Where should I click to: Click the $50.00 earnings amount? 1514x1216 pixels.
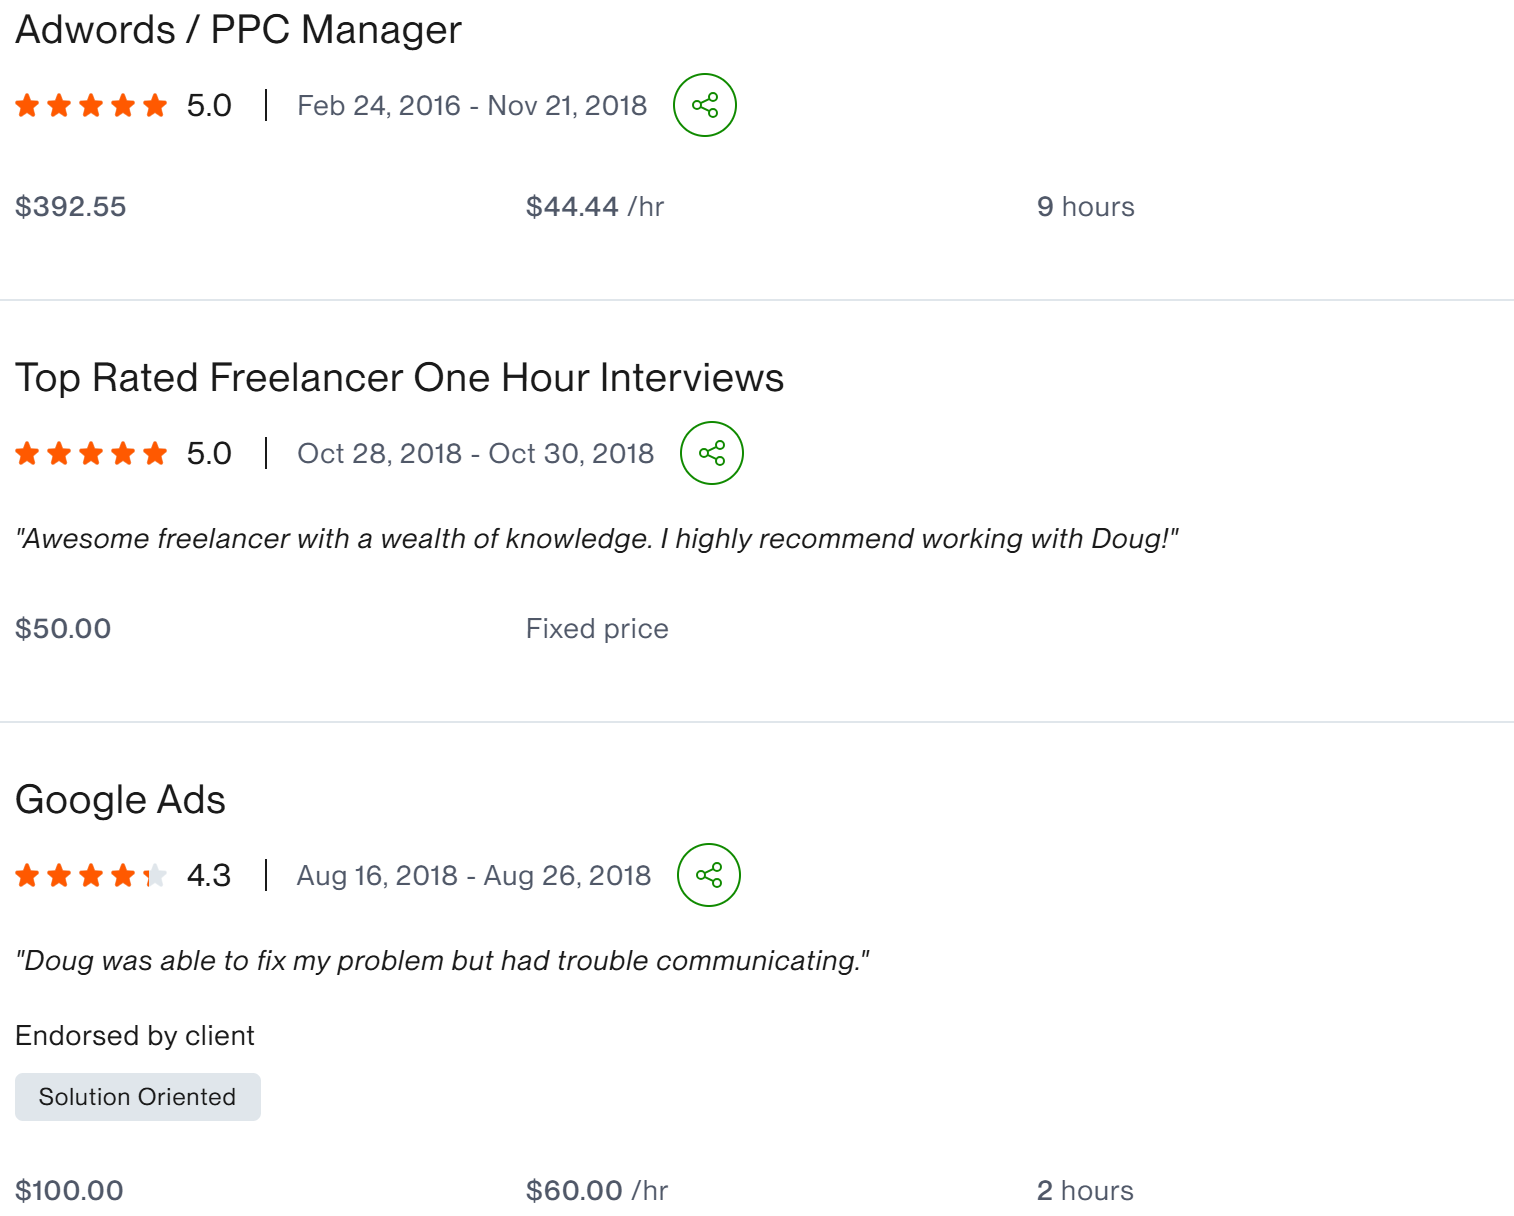63,629
